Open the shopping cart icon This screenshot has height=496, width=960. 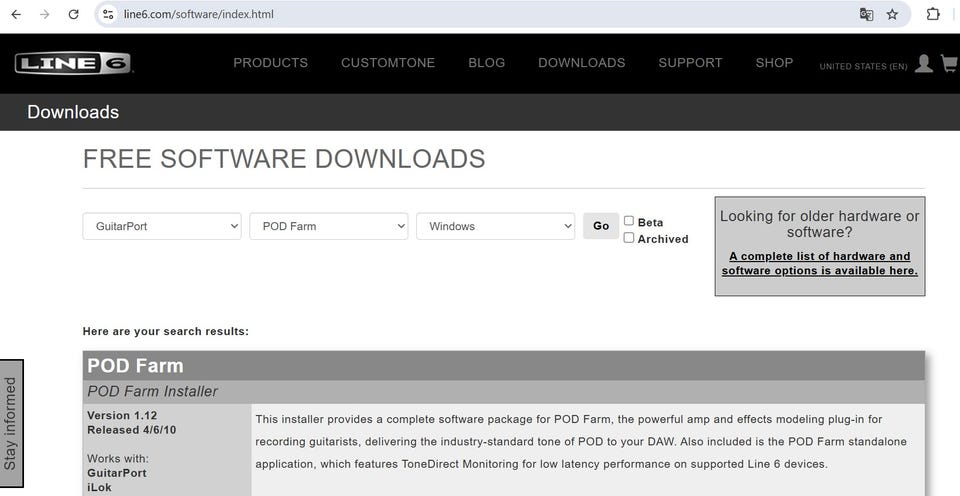point(949,63)
